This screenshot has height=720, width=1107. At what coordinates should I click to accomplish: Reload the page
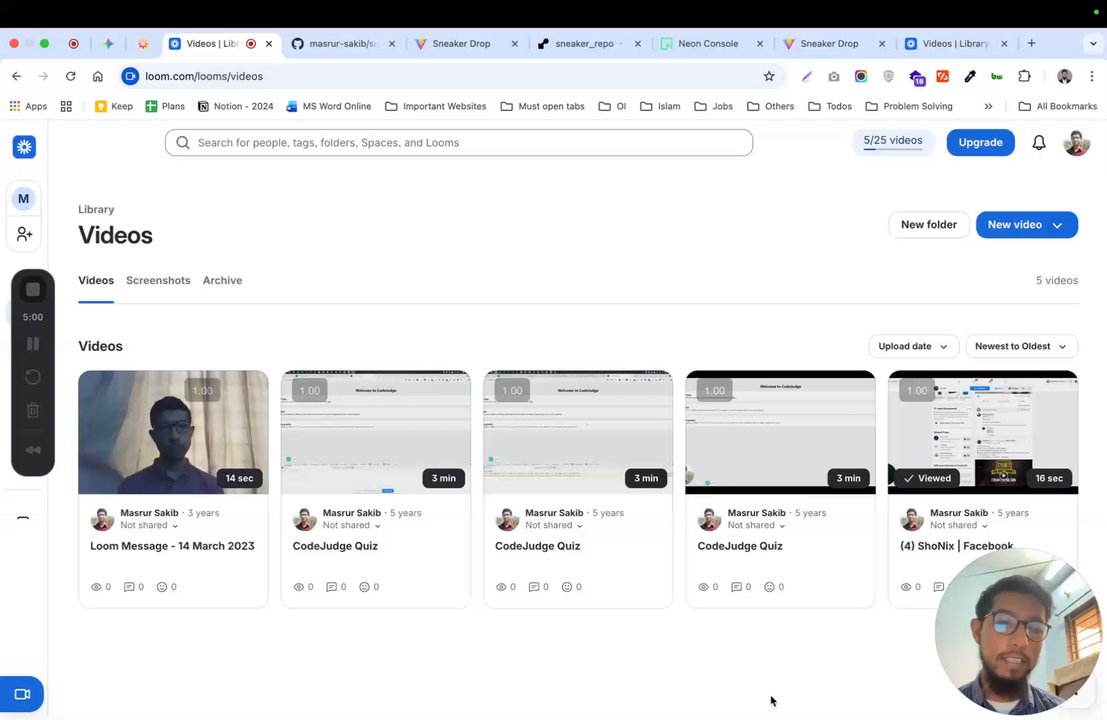click(x=71, y=76)
